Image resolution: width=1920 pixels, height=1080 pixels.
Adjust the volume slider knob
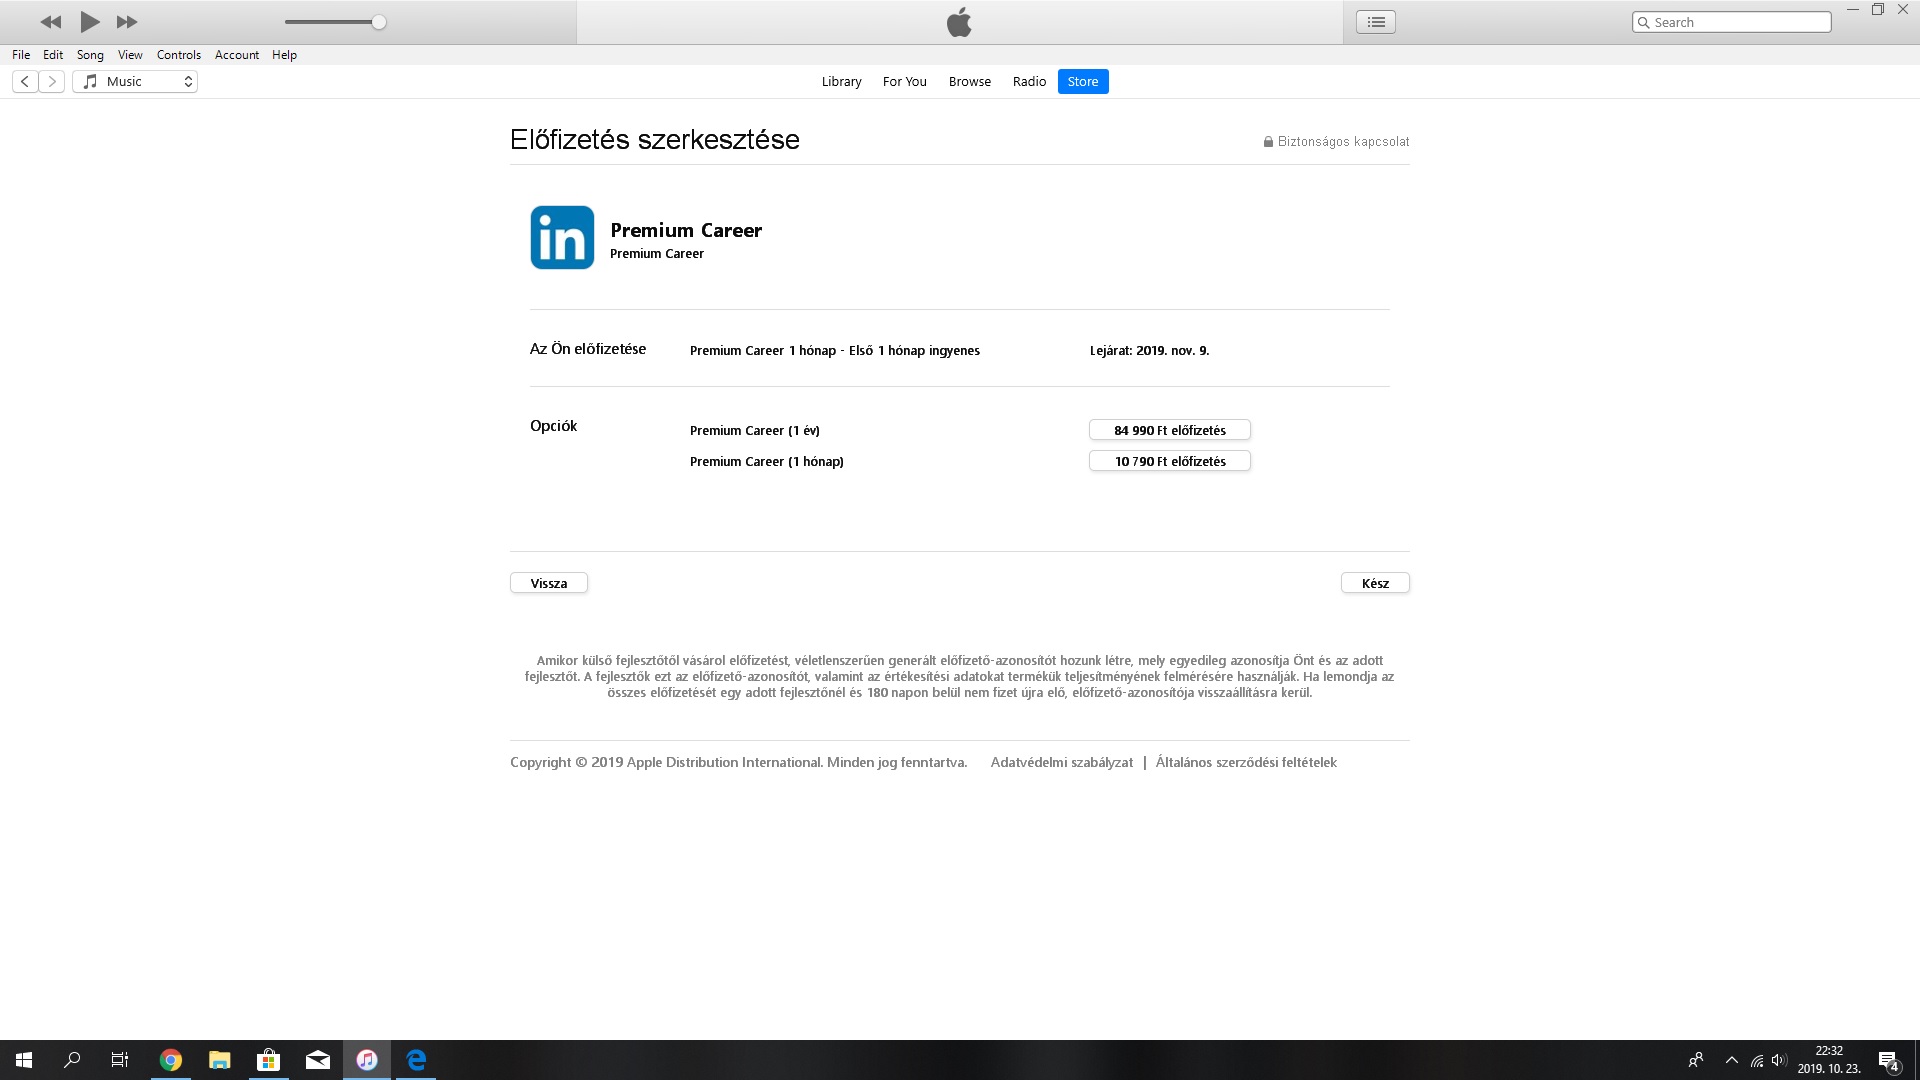point(379,22)
